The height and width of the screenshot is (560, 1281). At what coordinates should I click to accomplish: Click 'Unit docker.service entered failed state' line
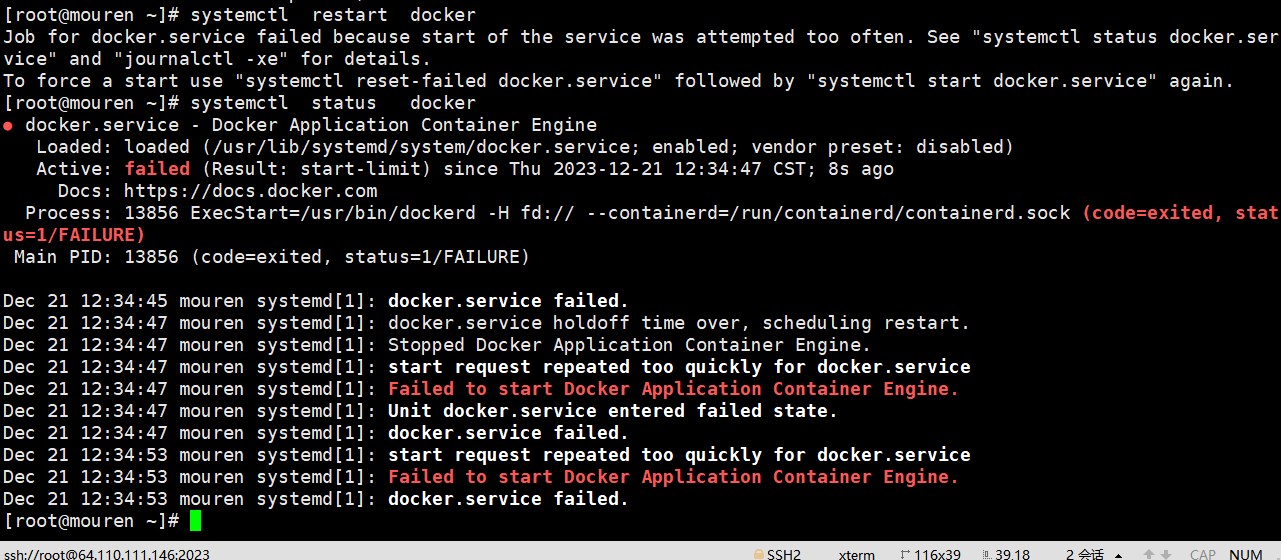(x=612, y=411)
